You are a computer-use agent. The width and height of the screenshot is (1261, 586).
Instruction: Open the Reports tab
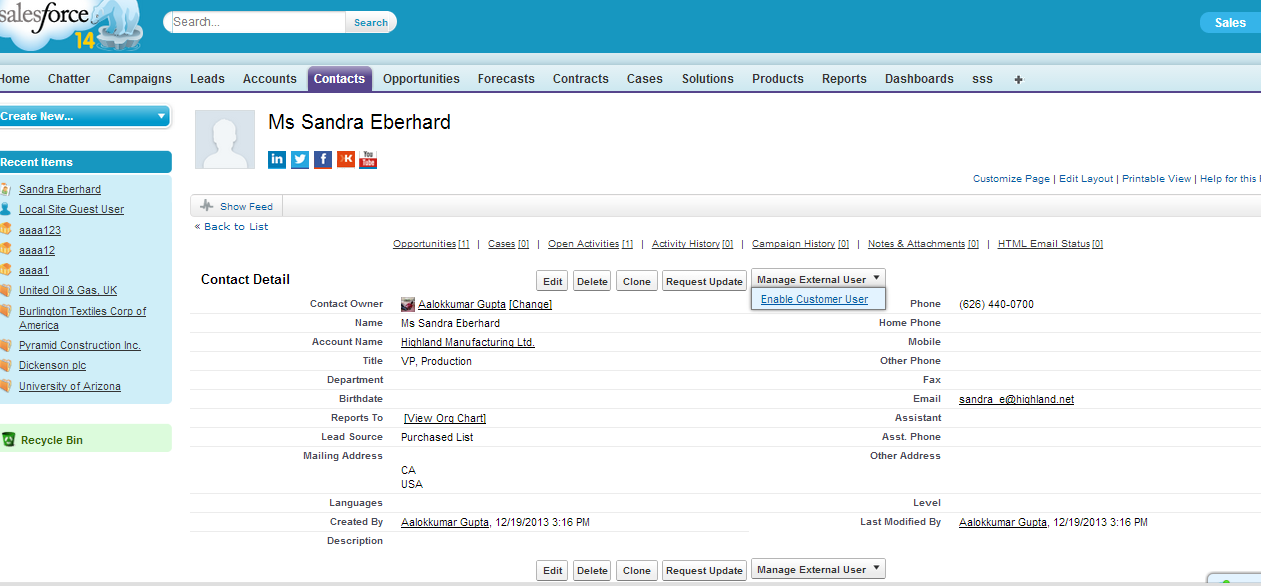coord(844,79)
